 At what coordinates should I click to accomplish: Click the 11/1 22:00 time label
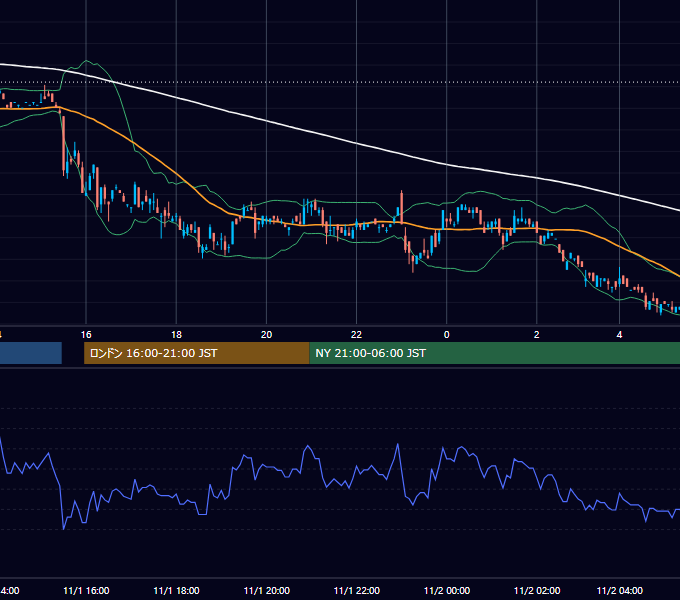coord(356,590)
